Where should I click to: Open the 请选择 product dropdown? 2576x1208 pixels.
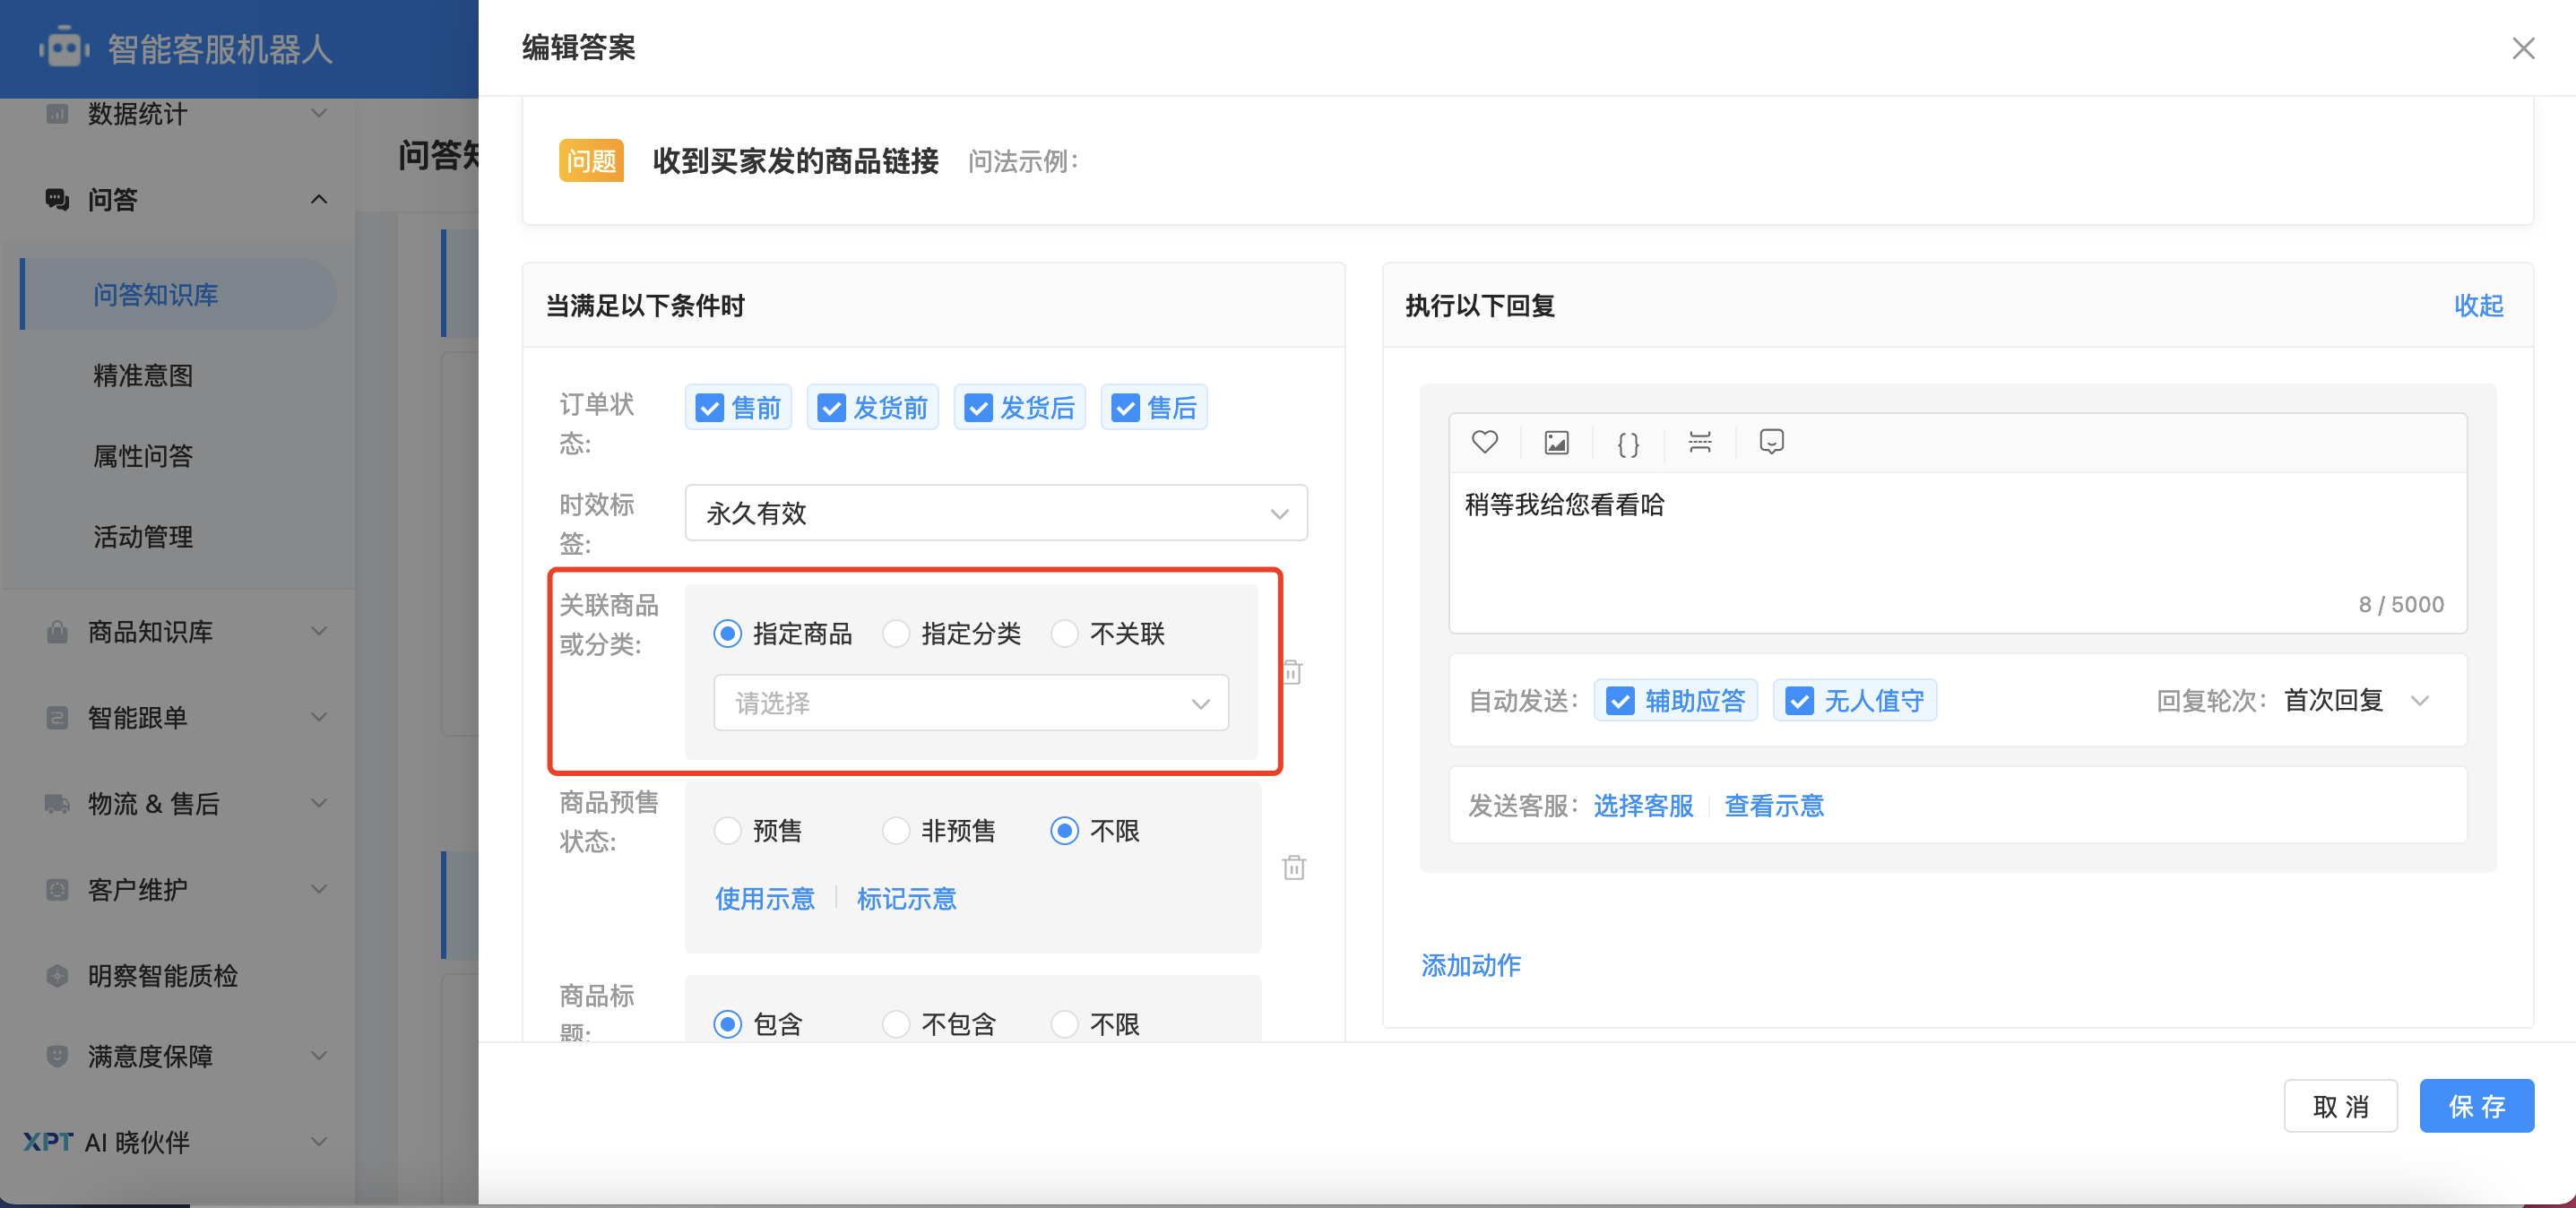pyautogui.click(x=971, y=703)
